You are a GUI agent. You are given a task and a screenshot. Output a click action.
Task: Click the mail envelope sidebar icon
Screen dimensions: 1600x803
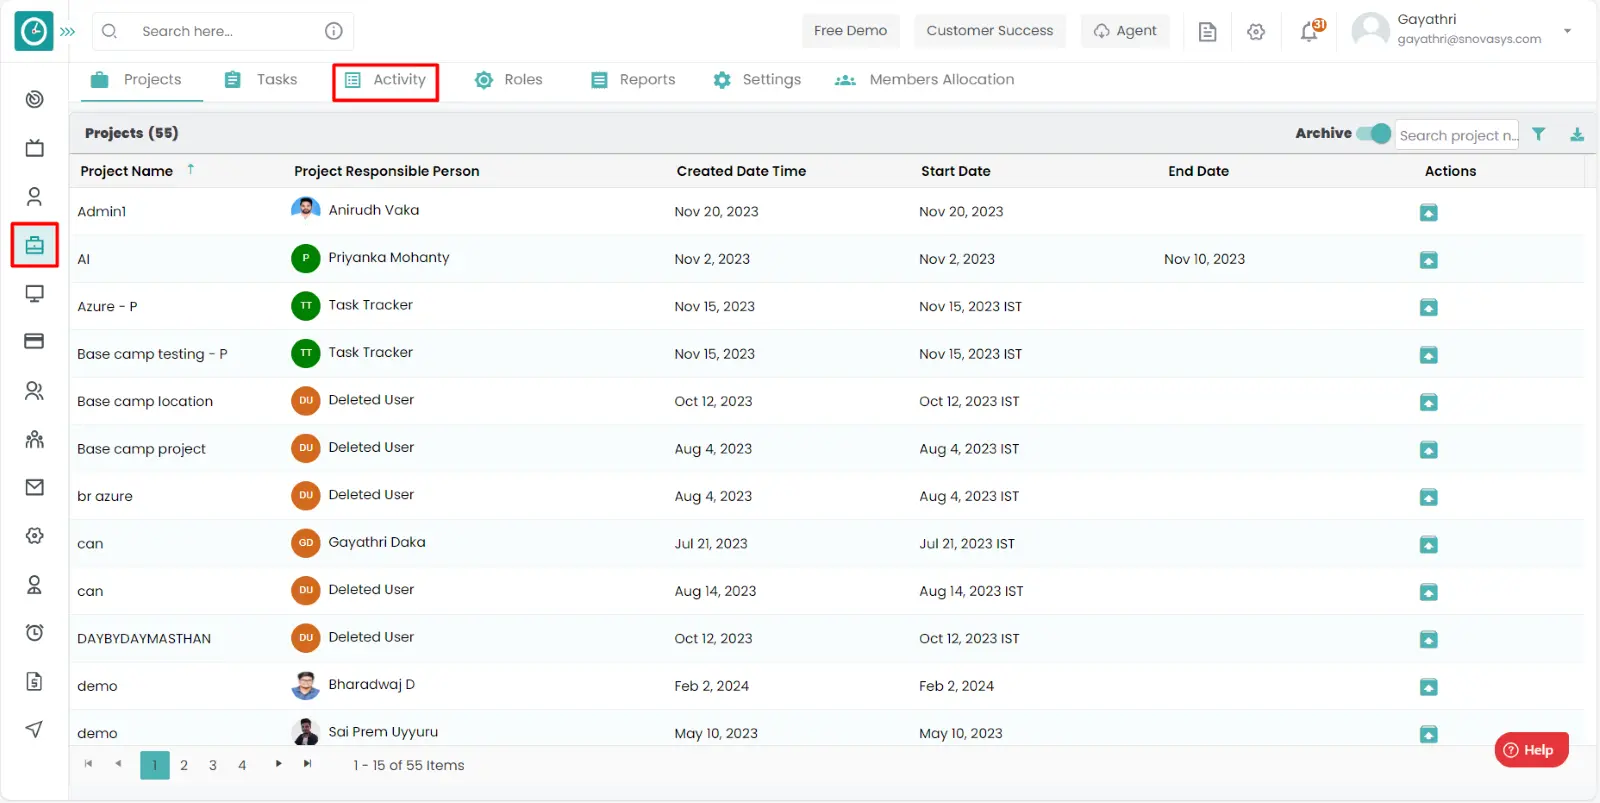point(35,487)
